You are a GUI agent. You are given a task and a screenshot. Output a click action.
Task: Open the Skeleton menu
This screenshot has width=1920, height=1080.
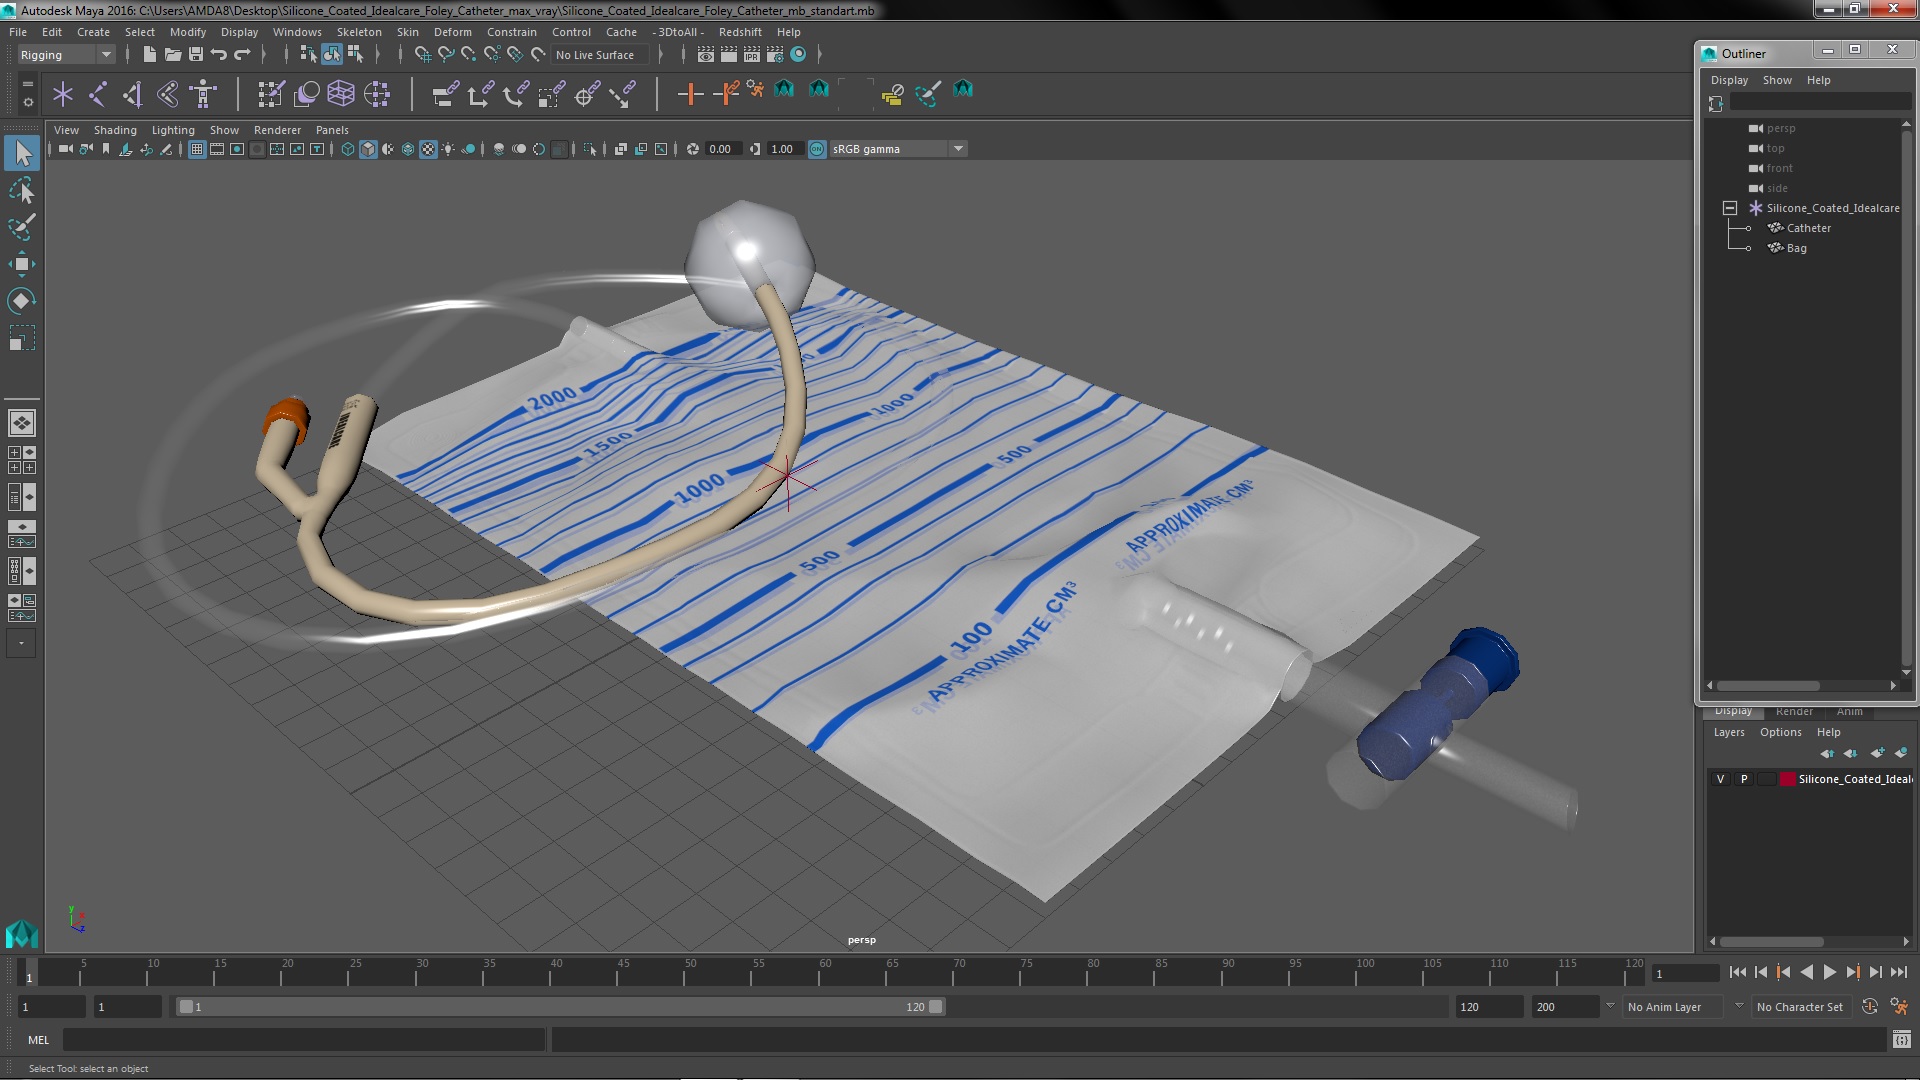pos(358,32)
